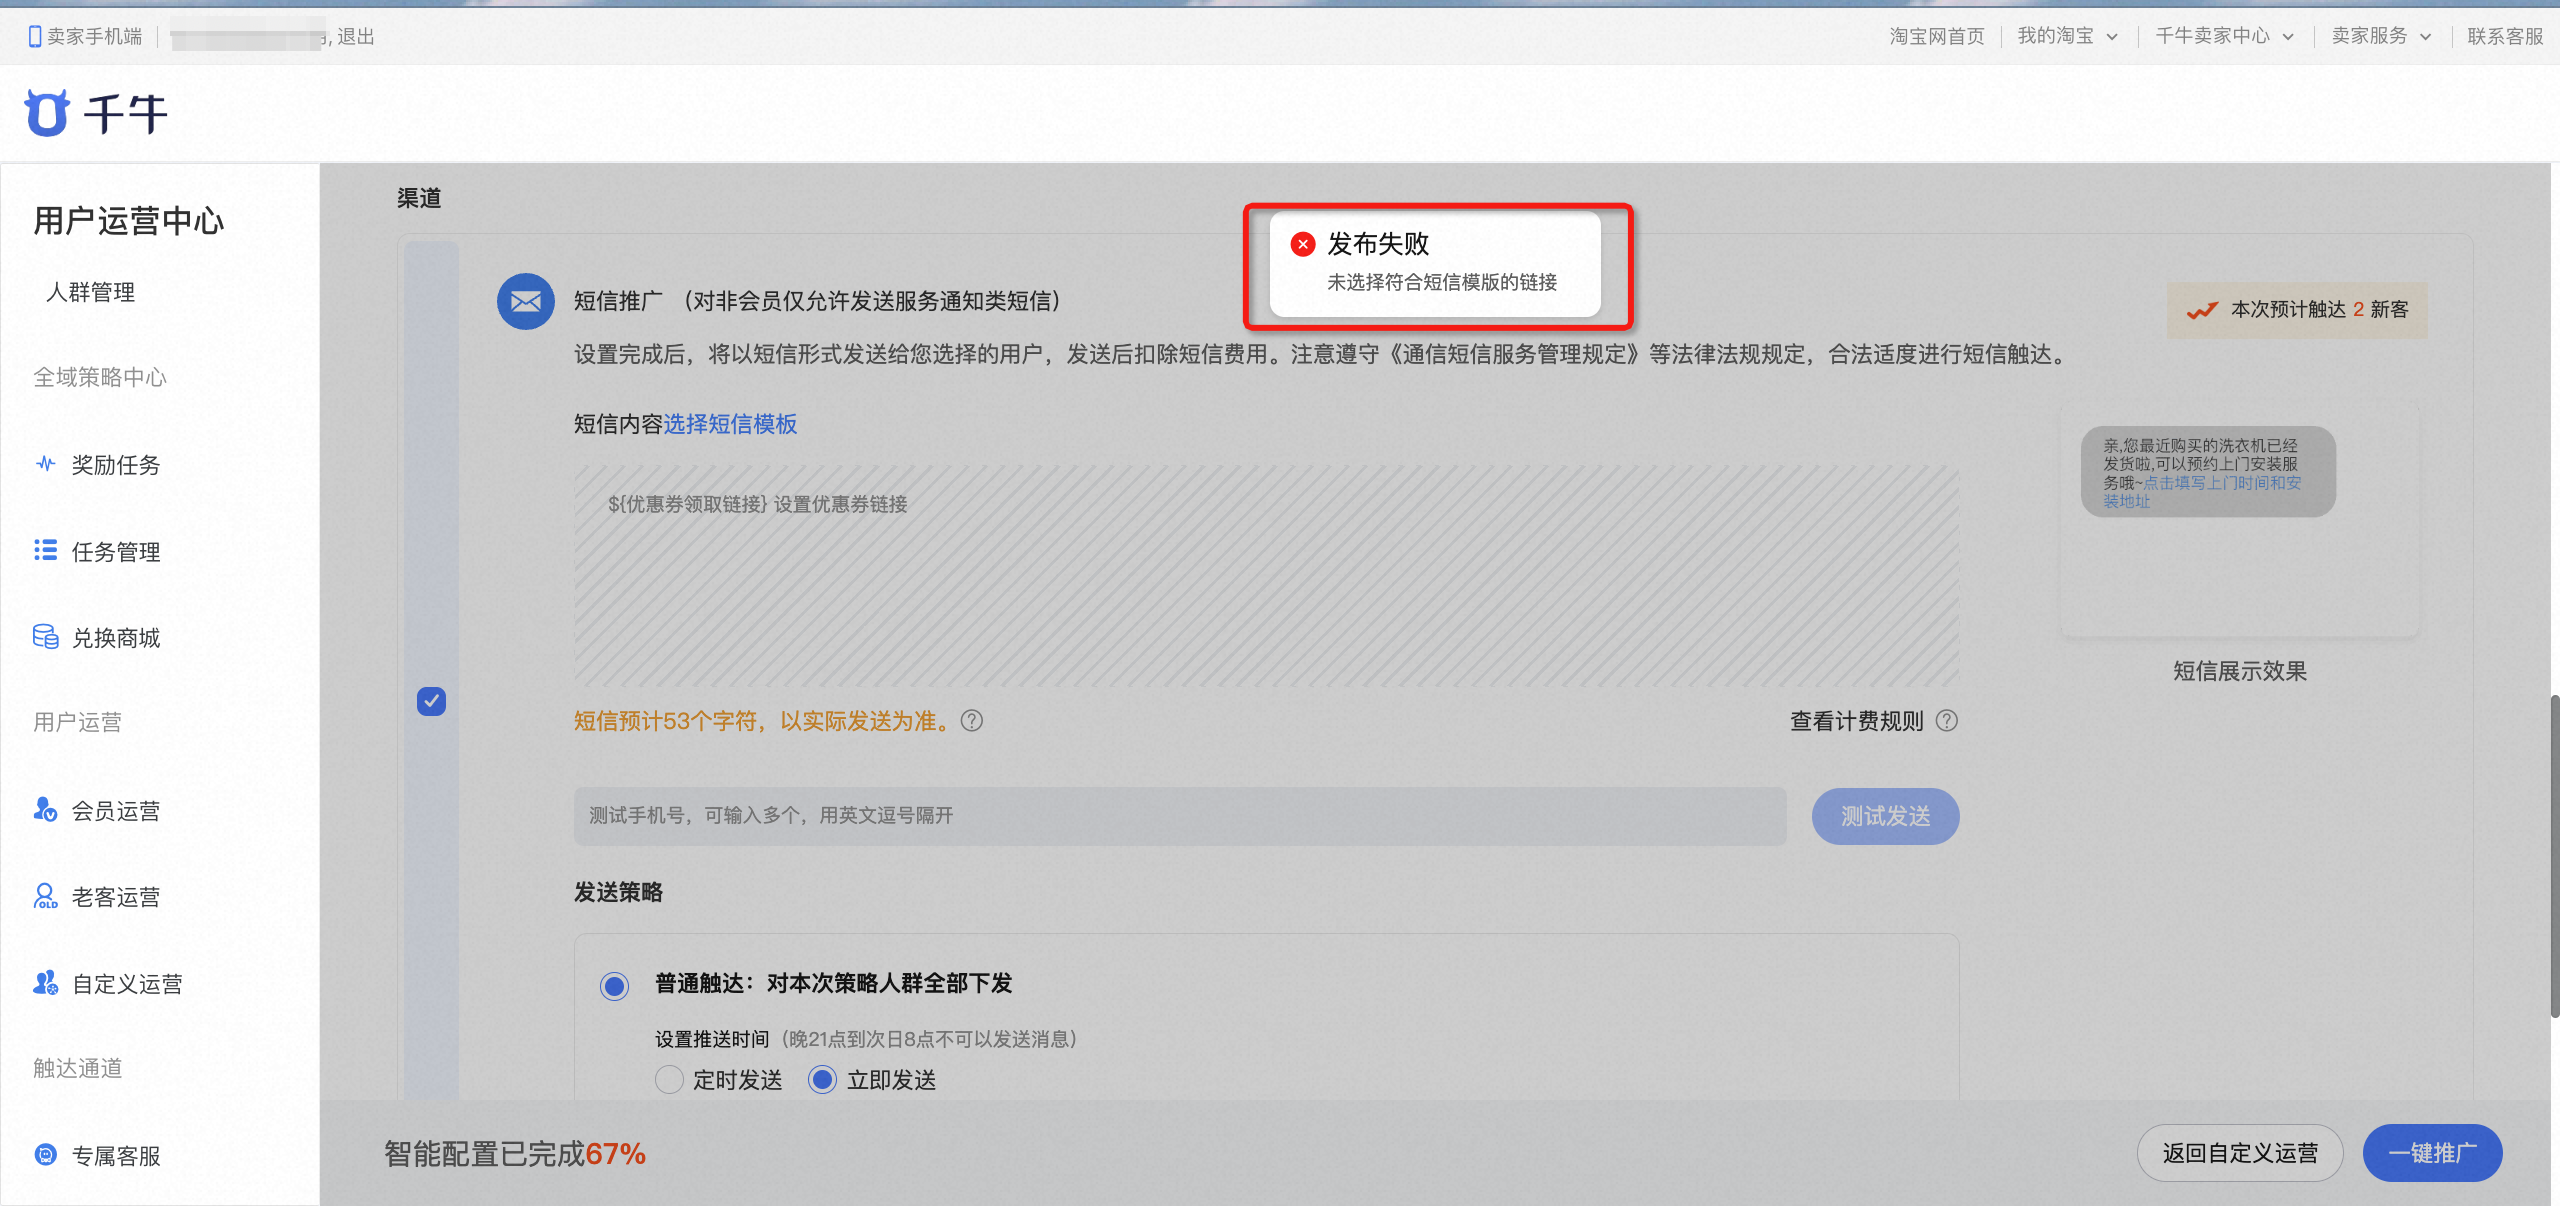Click 卖家手机端 link
Screen dimensions: 2560x1206
(94, 37)
